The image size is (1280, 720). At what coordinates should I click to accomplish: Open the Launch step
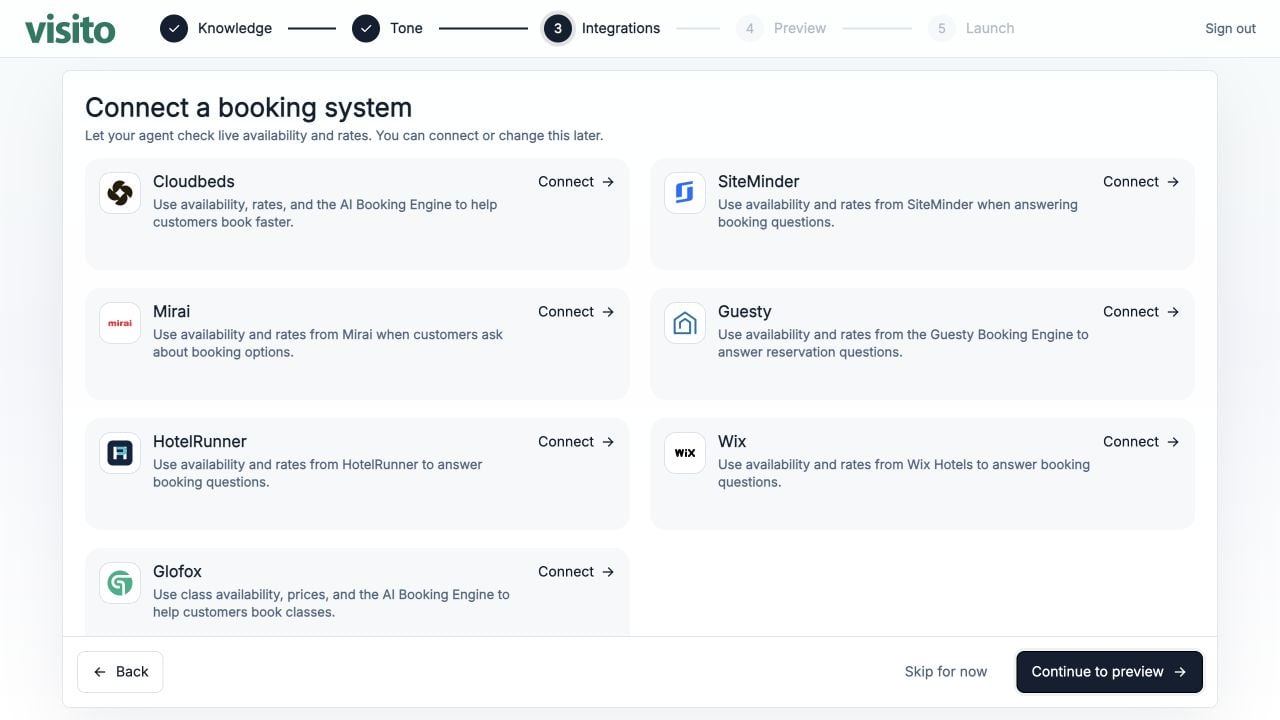click(990, 28)
